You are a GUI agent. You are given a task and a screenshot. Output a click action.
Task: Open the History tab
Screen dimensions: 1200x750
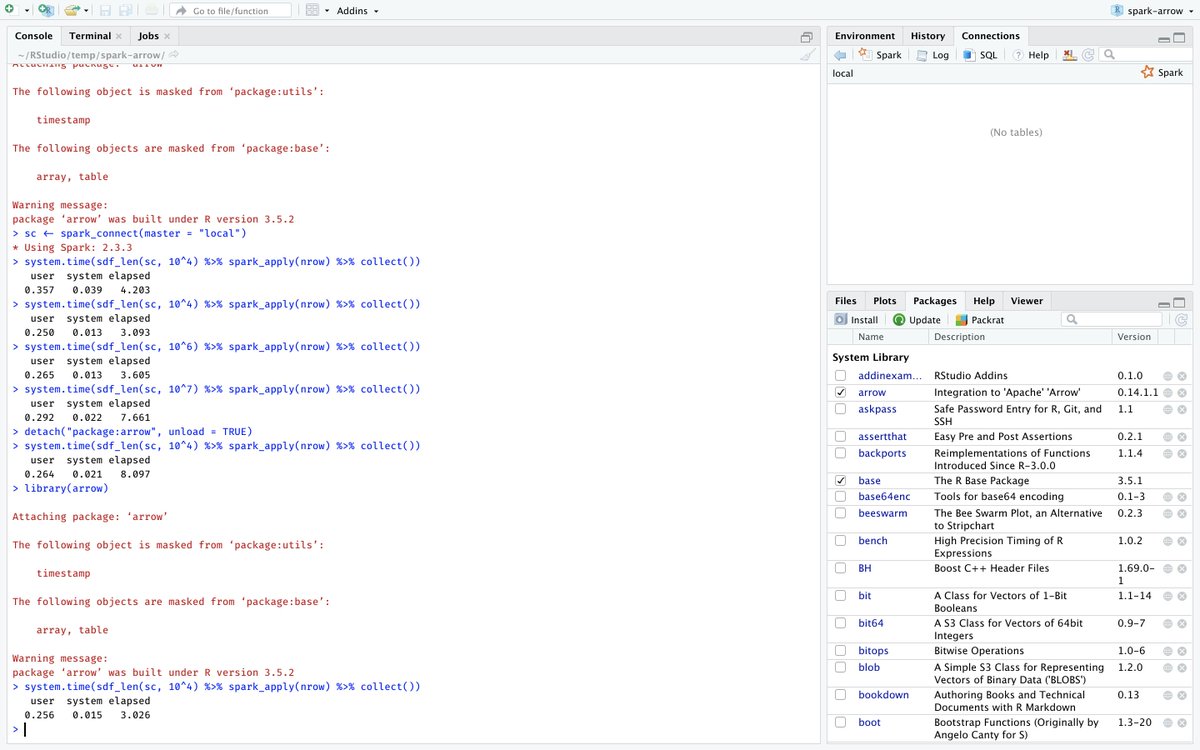pyautogui.click(x=928, y=36)
